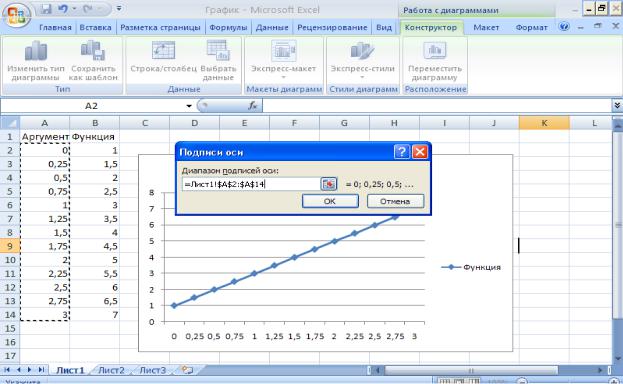
Task: Go to first sheet navigation arrow
Action: click(x=7, y=370)
